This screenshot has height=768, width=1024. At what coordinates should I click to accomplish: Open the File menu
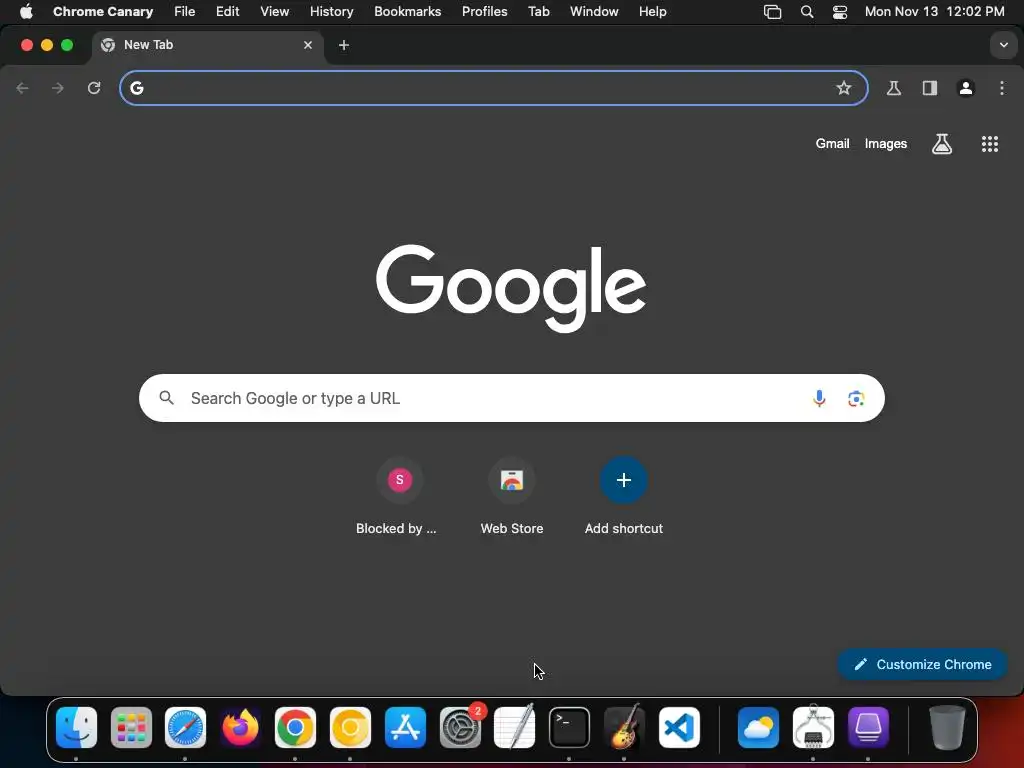pyautogui.click(x=184, y=12)
